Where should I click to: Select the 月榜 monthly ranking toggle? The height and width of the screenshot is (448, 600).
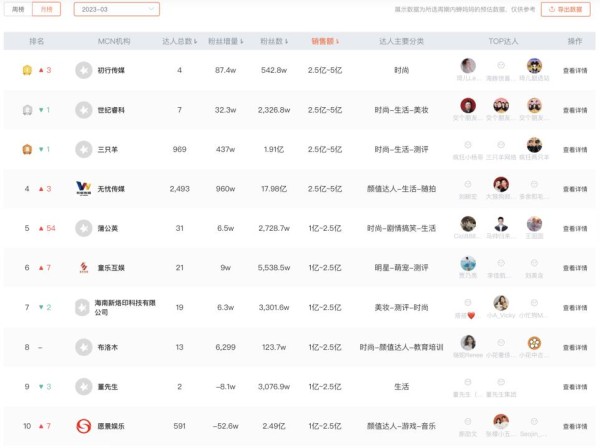point(47,9)
